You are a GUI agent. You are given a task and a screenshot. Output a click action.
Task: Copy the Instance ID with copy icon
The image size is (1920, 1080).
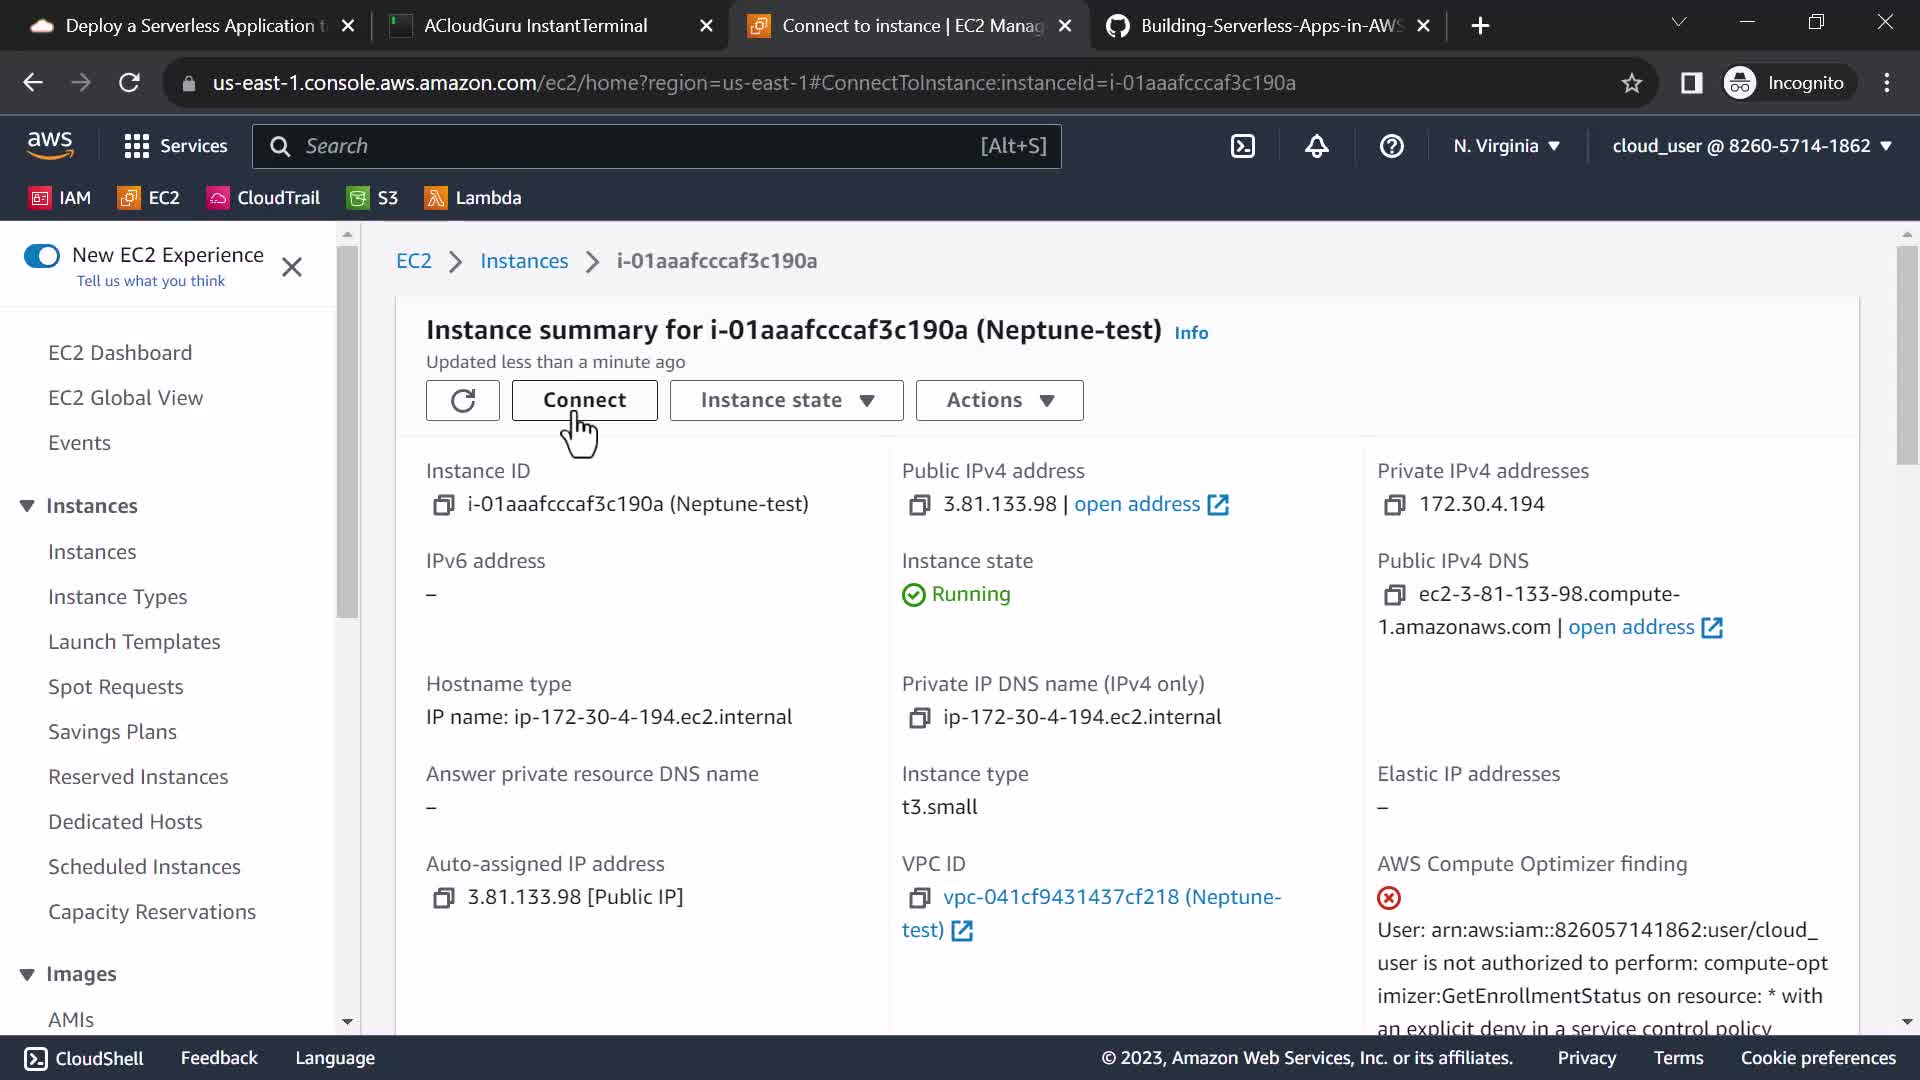point(443,505)
